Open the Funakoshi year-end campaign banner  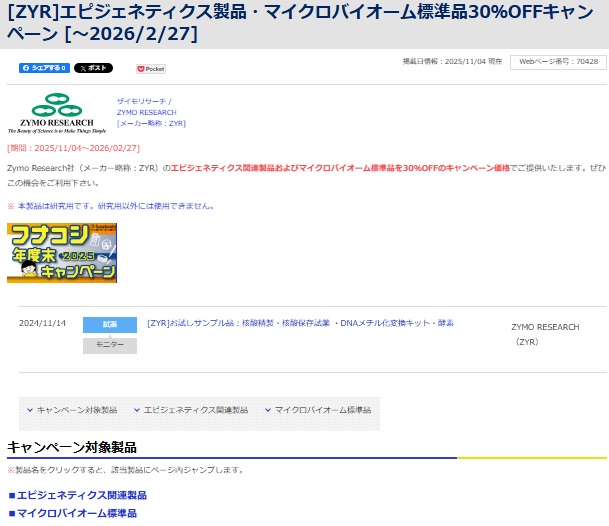pyautogui.click(x=62, y=252)
